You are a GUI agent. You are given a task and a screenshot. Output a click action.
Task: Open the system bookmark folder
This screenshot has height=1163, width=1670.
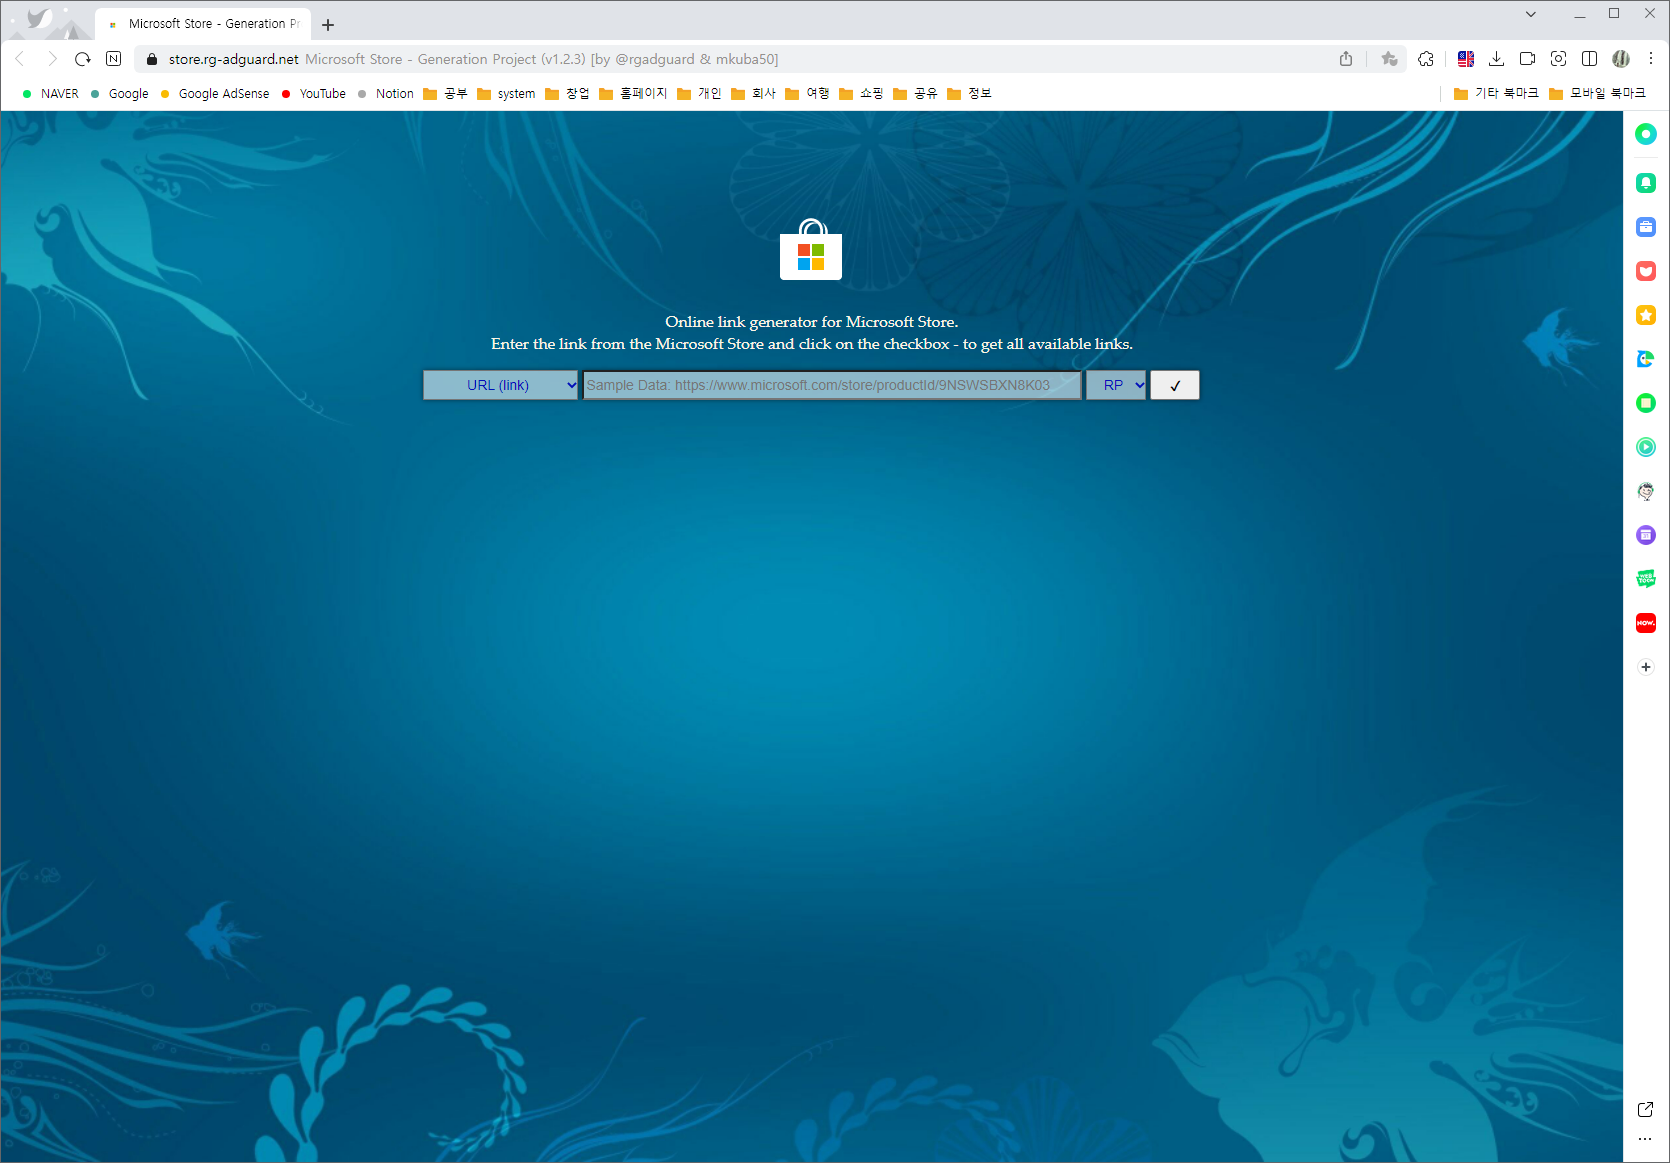click(x=506, y=93)
